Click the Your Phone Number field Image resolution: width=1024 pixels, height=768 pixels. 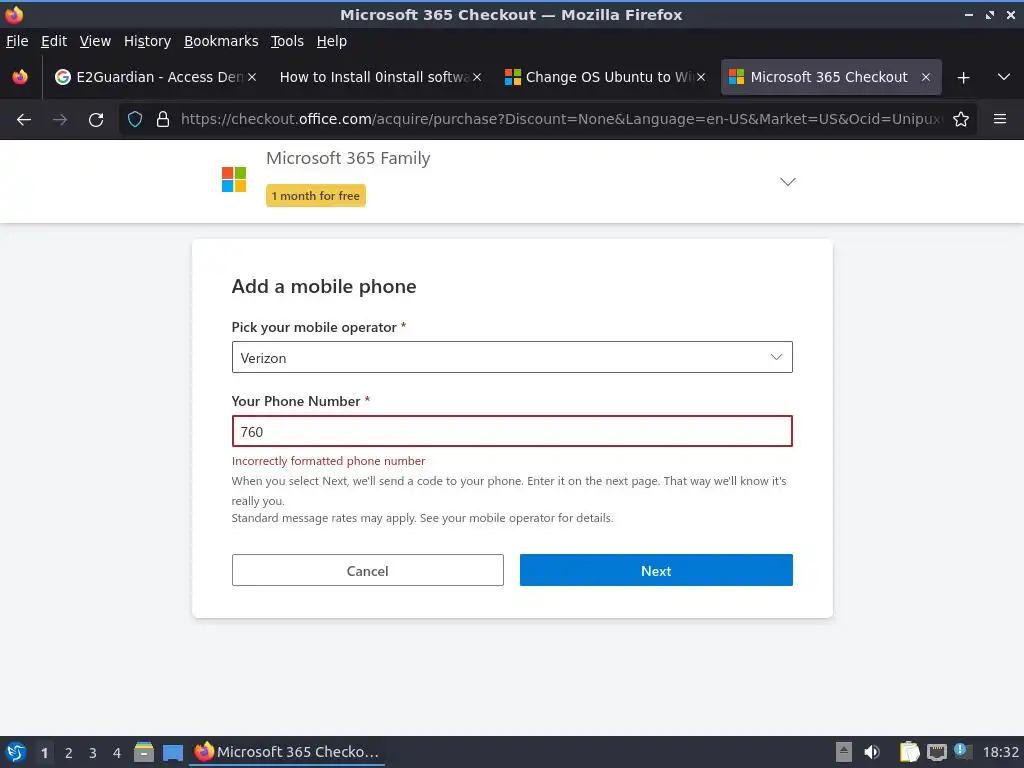click(512, 431)
